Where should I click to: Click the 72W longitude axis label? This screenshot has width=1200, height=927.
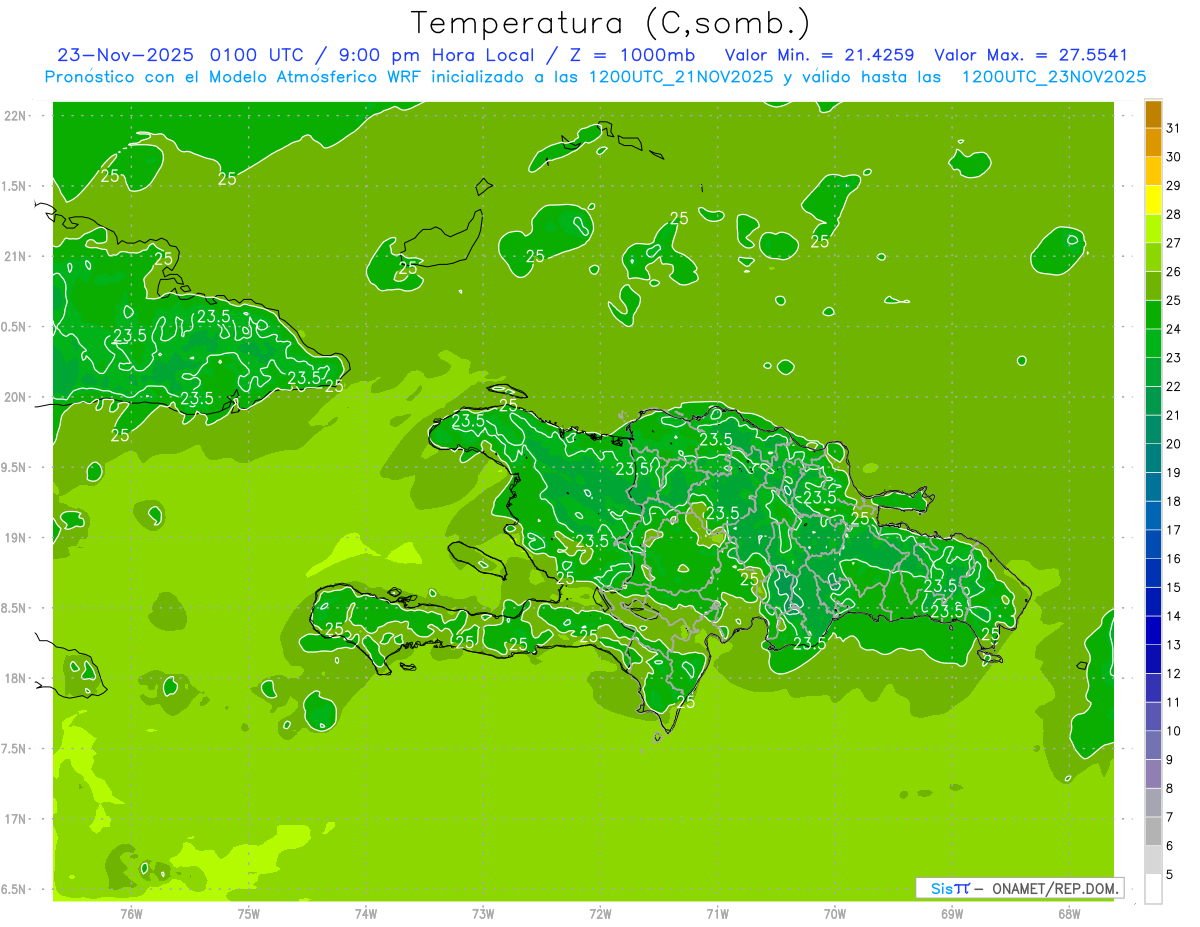[x=600, y=914]
